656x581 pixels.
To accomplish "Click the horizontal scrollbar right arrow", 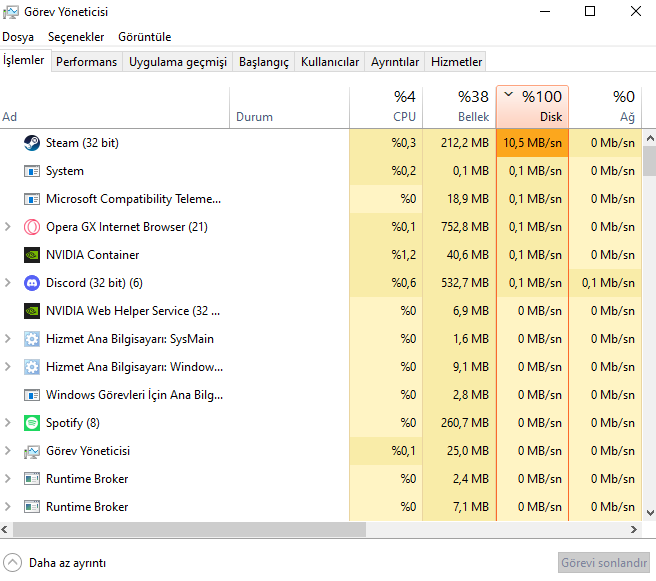I will pyautogui.click(x=633, y=529).
